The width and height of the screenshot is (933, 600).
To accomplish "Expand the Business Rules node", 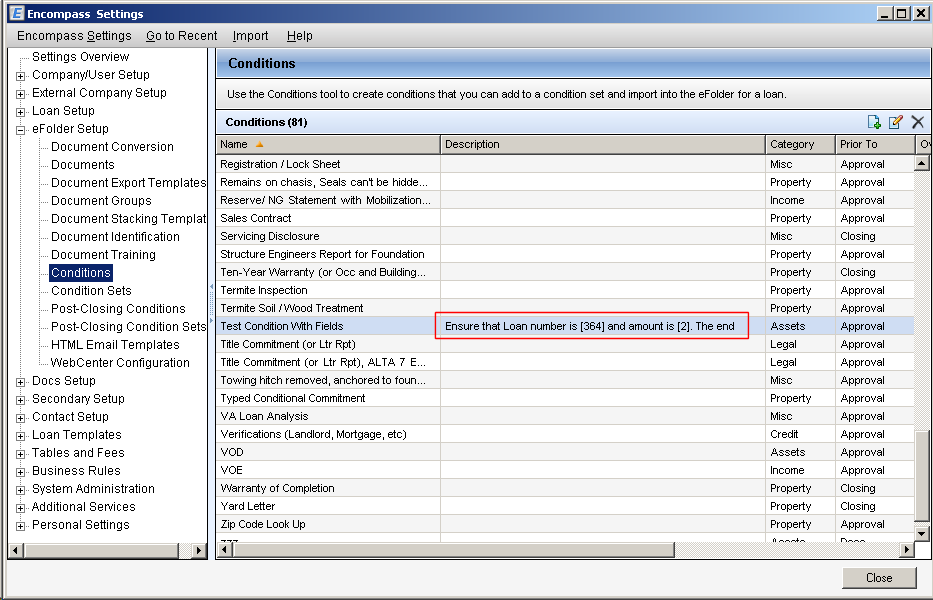I will coord(20,472).
